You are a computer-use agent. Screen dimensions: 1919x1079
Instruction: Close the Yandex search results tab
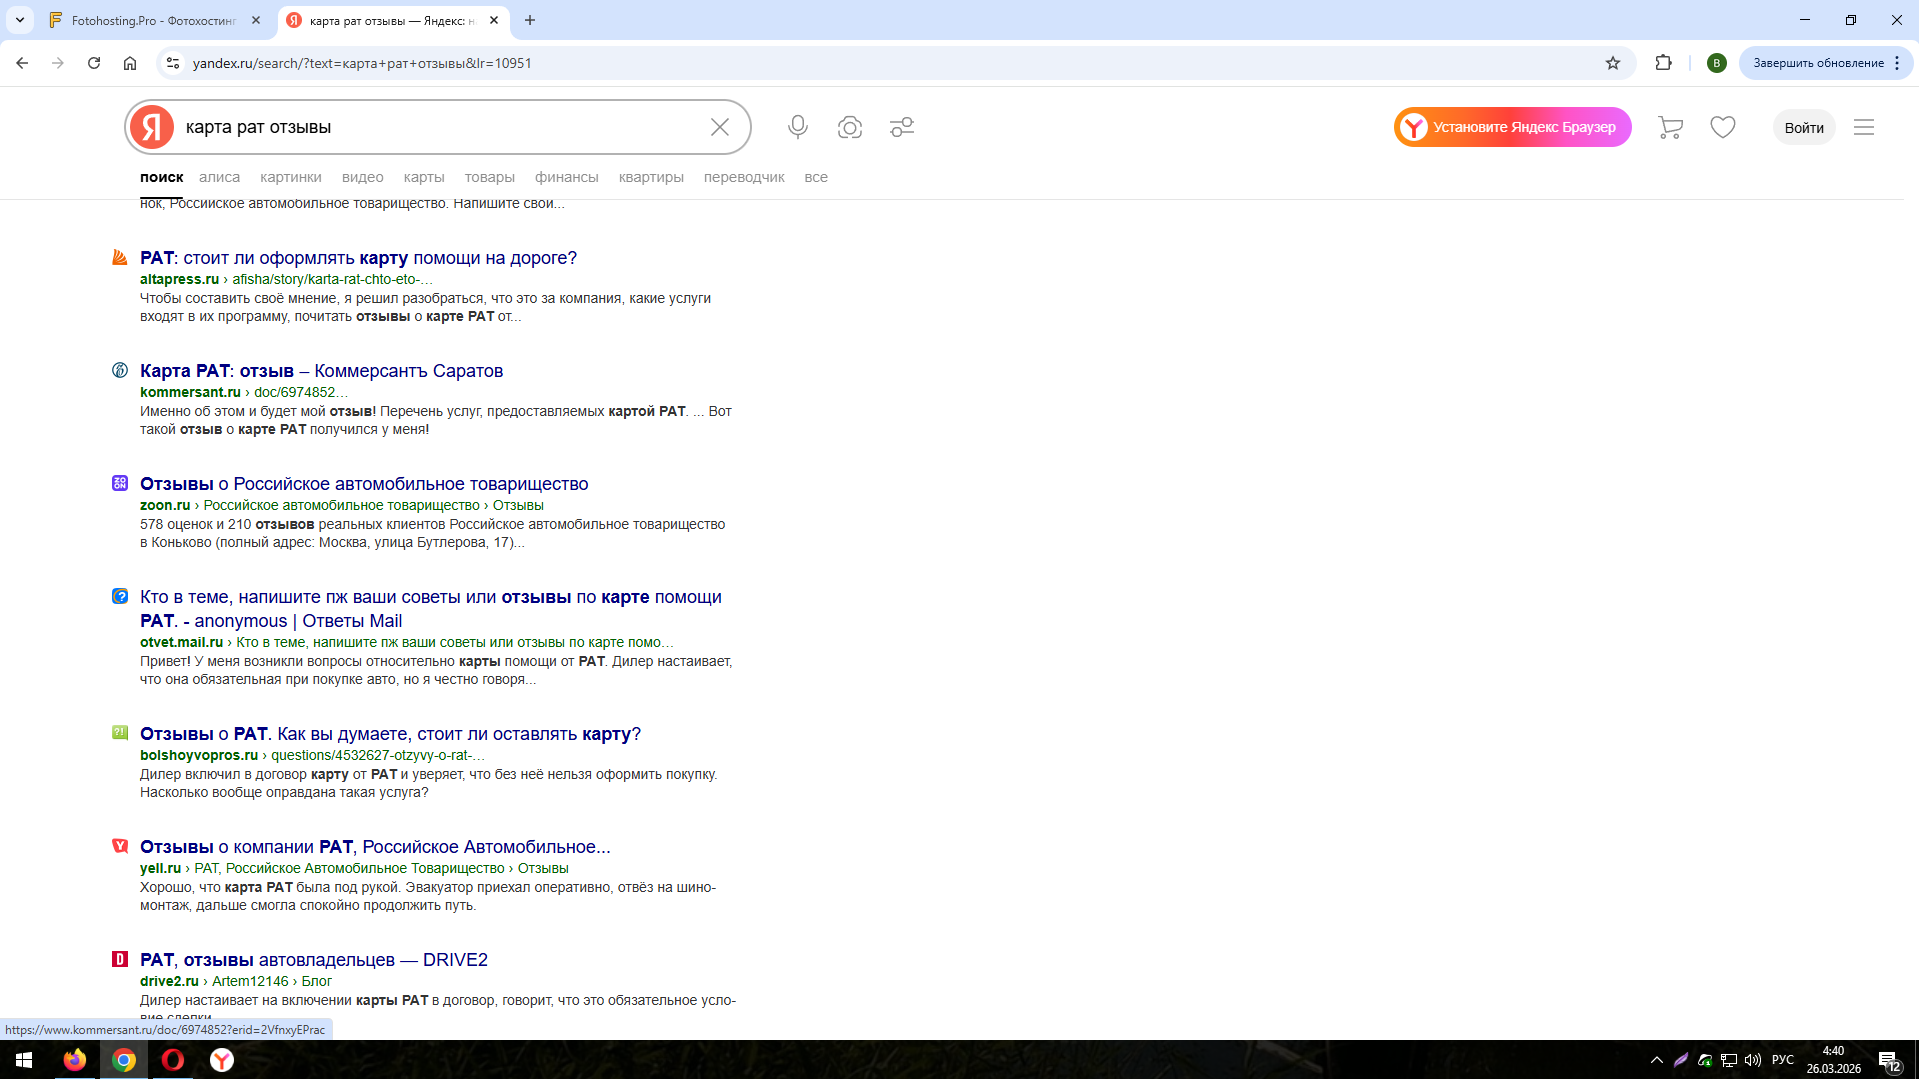[494, 20]
